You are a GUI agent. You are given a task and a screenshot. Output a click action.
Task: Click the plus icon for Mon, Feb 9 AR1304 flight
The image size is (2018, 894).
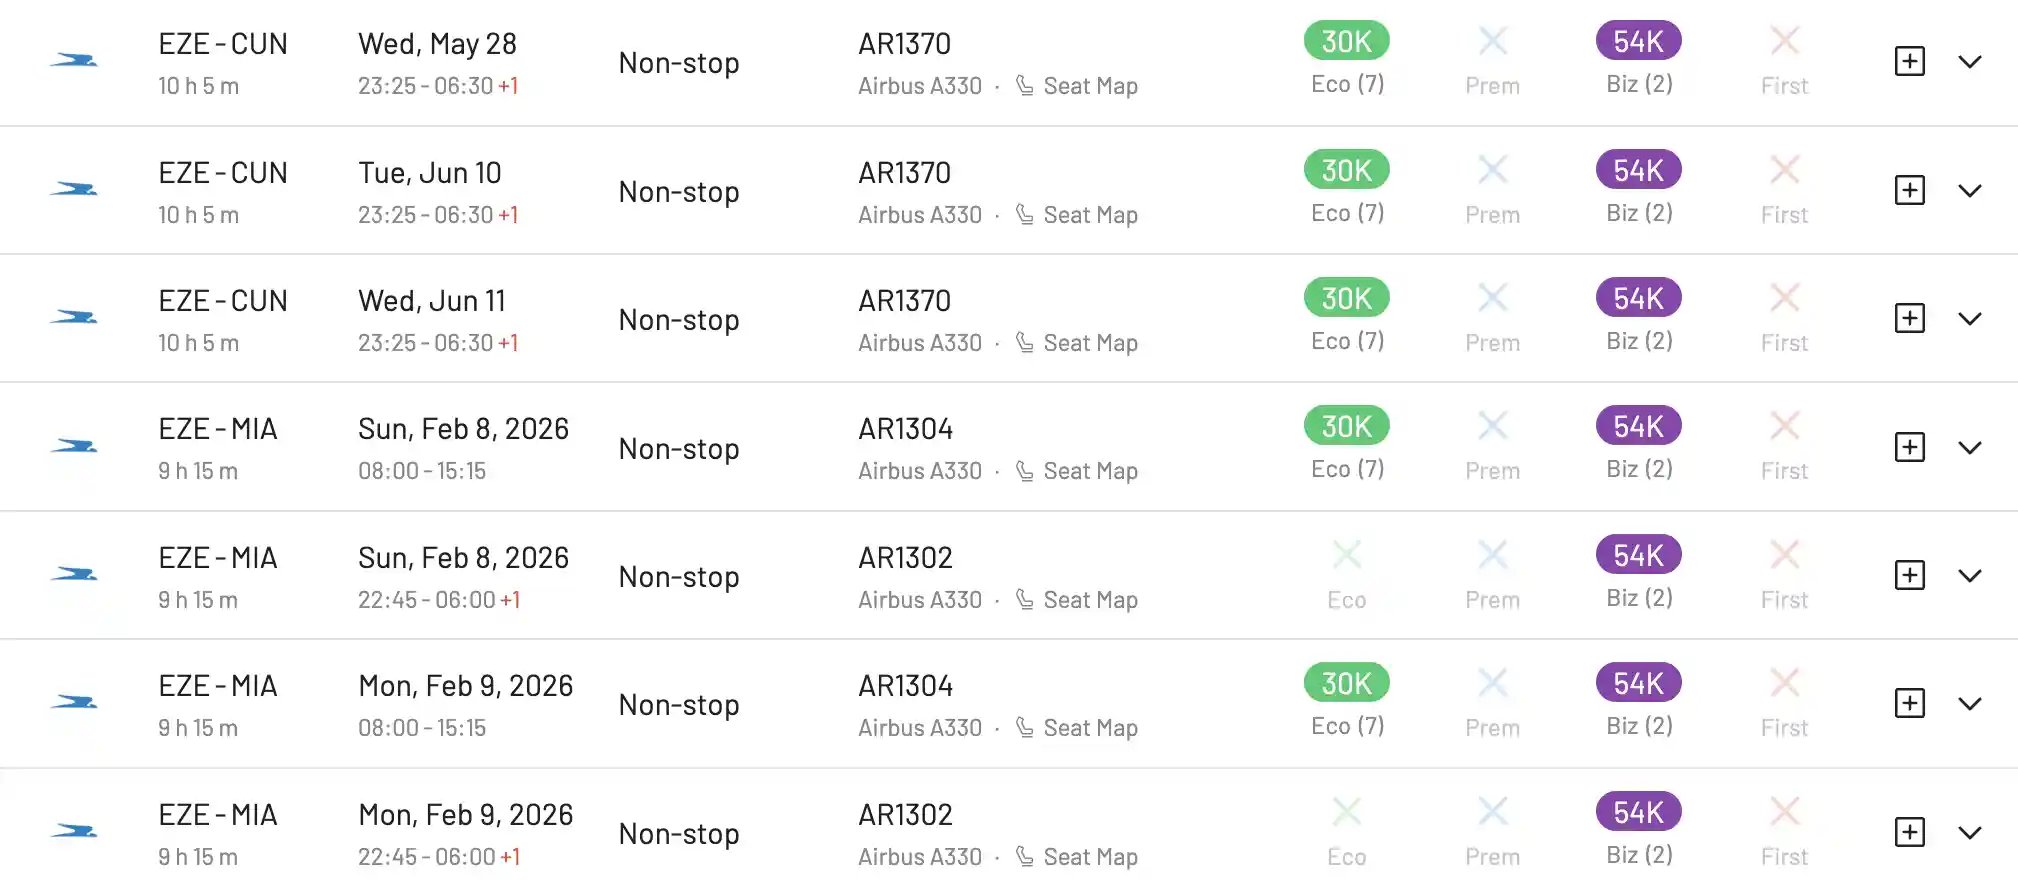(x=1910, y=703)
